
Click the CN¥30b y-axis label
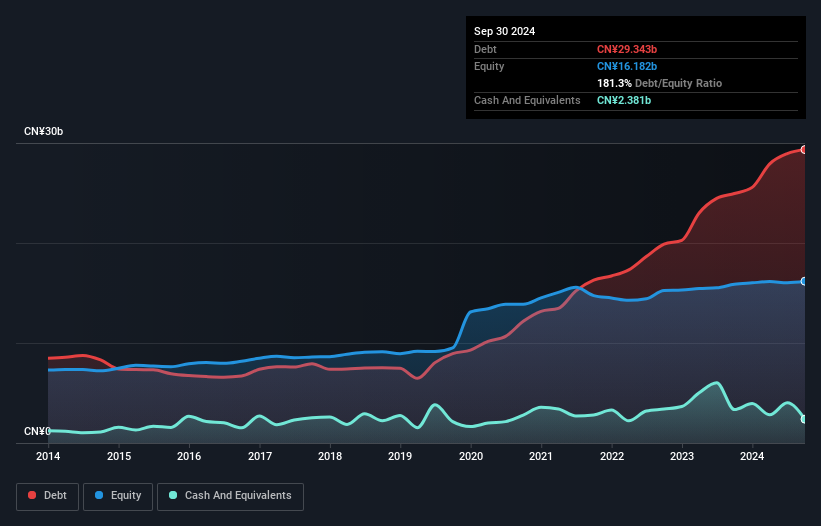click(x=44, y=132)
